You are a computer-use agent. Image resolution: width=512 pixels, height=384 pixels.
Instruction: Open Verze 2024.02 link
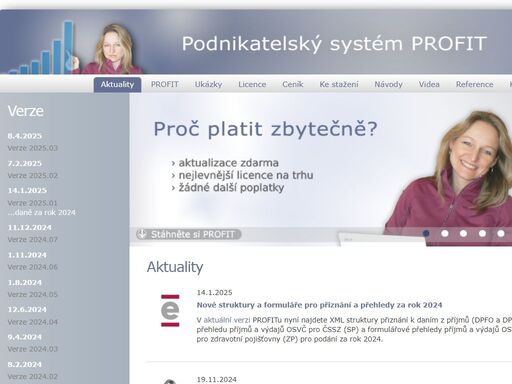[33, 377]
